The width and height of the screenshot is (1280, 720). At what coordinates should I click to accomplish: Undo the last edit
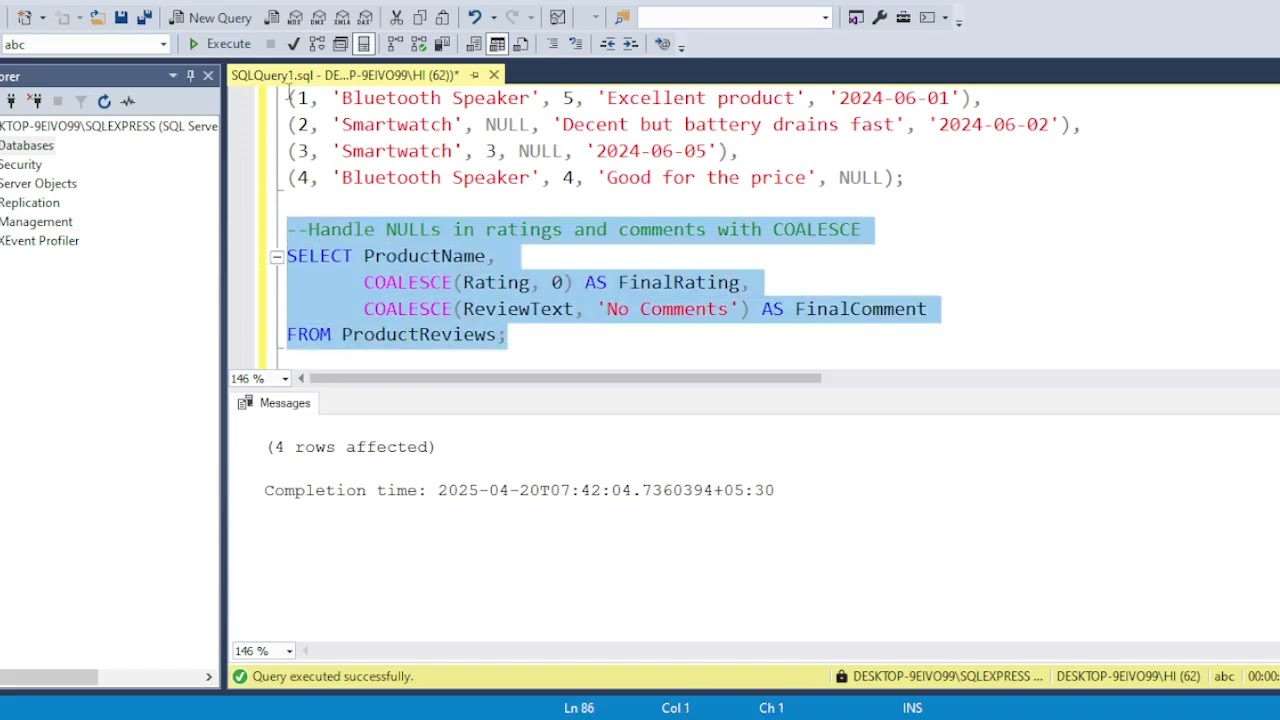(475, 17)
